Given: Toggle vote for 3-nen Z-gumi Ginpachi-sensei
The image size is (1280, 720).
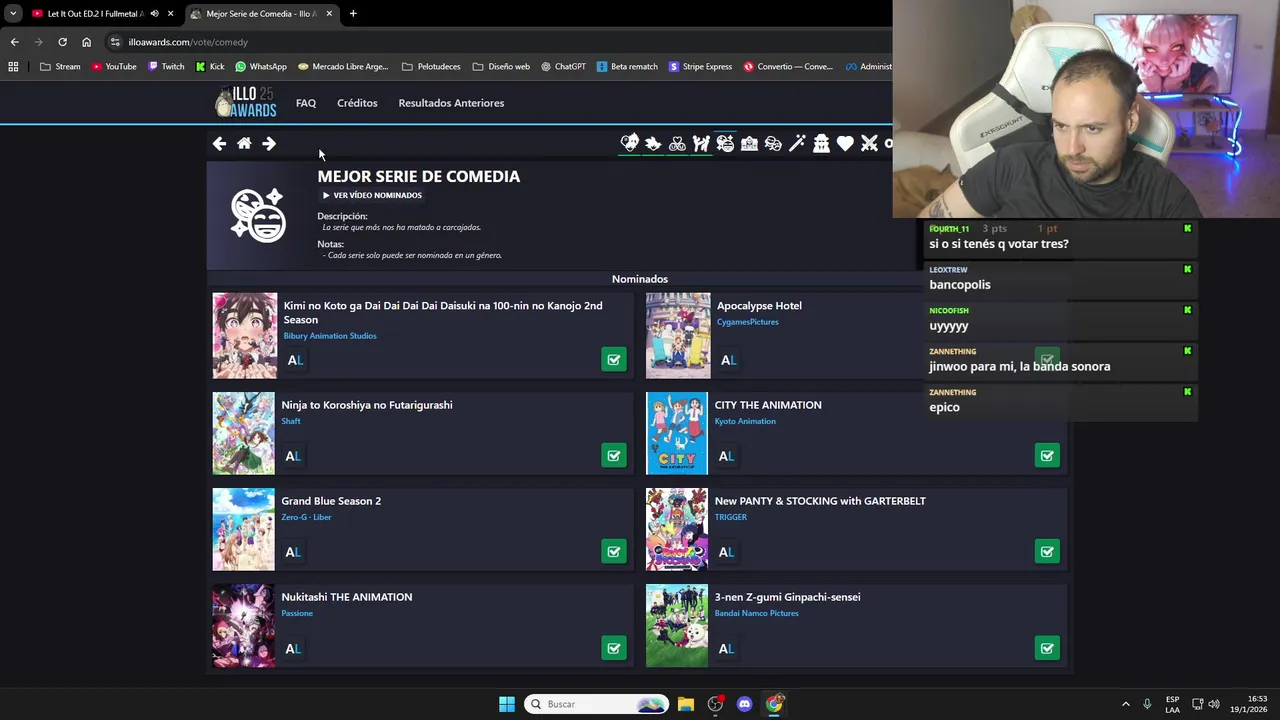Looking at the screenshot, I should [1047, 649].
